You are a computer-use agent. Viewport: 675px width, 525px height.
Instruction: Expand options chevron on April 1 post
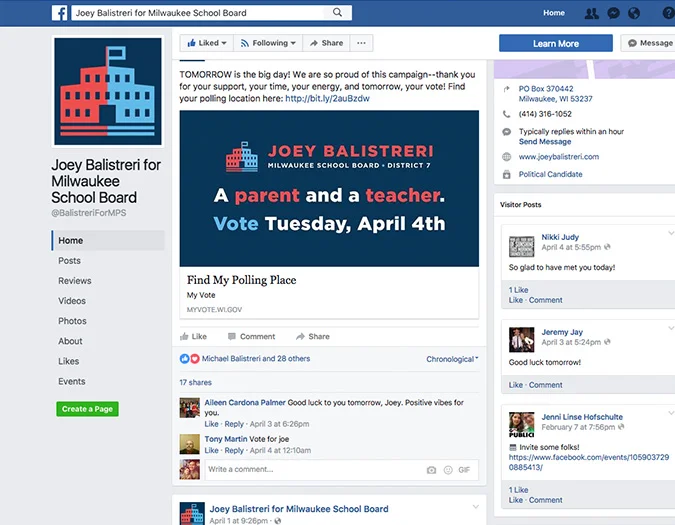(476, 507)
